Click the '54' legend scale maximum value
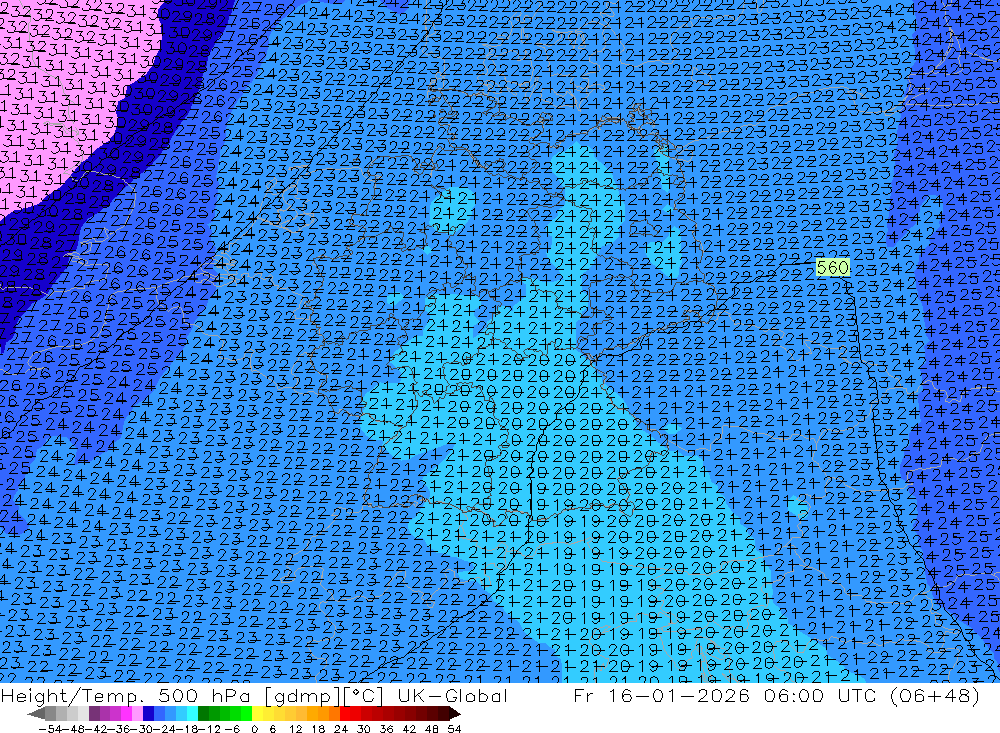Screen dimensions: 1000x733 coord(454,729)
